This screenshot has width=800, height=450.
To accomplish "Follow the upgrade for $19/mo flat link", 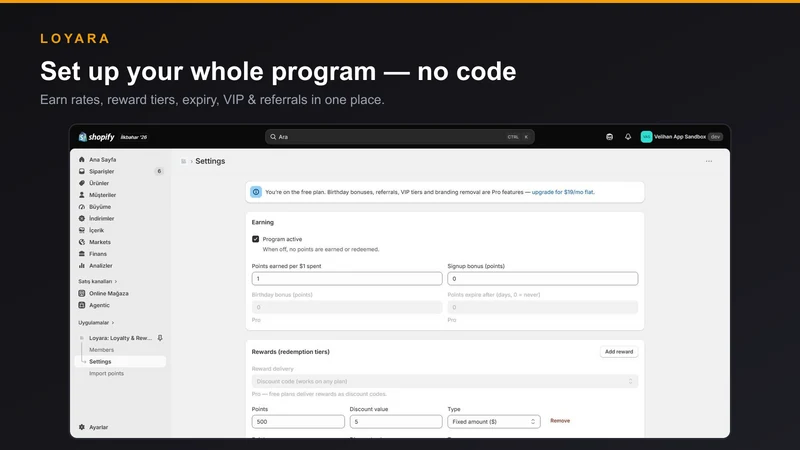I will (x=563, y=192).
